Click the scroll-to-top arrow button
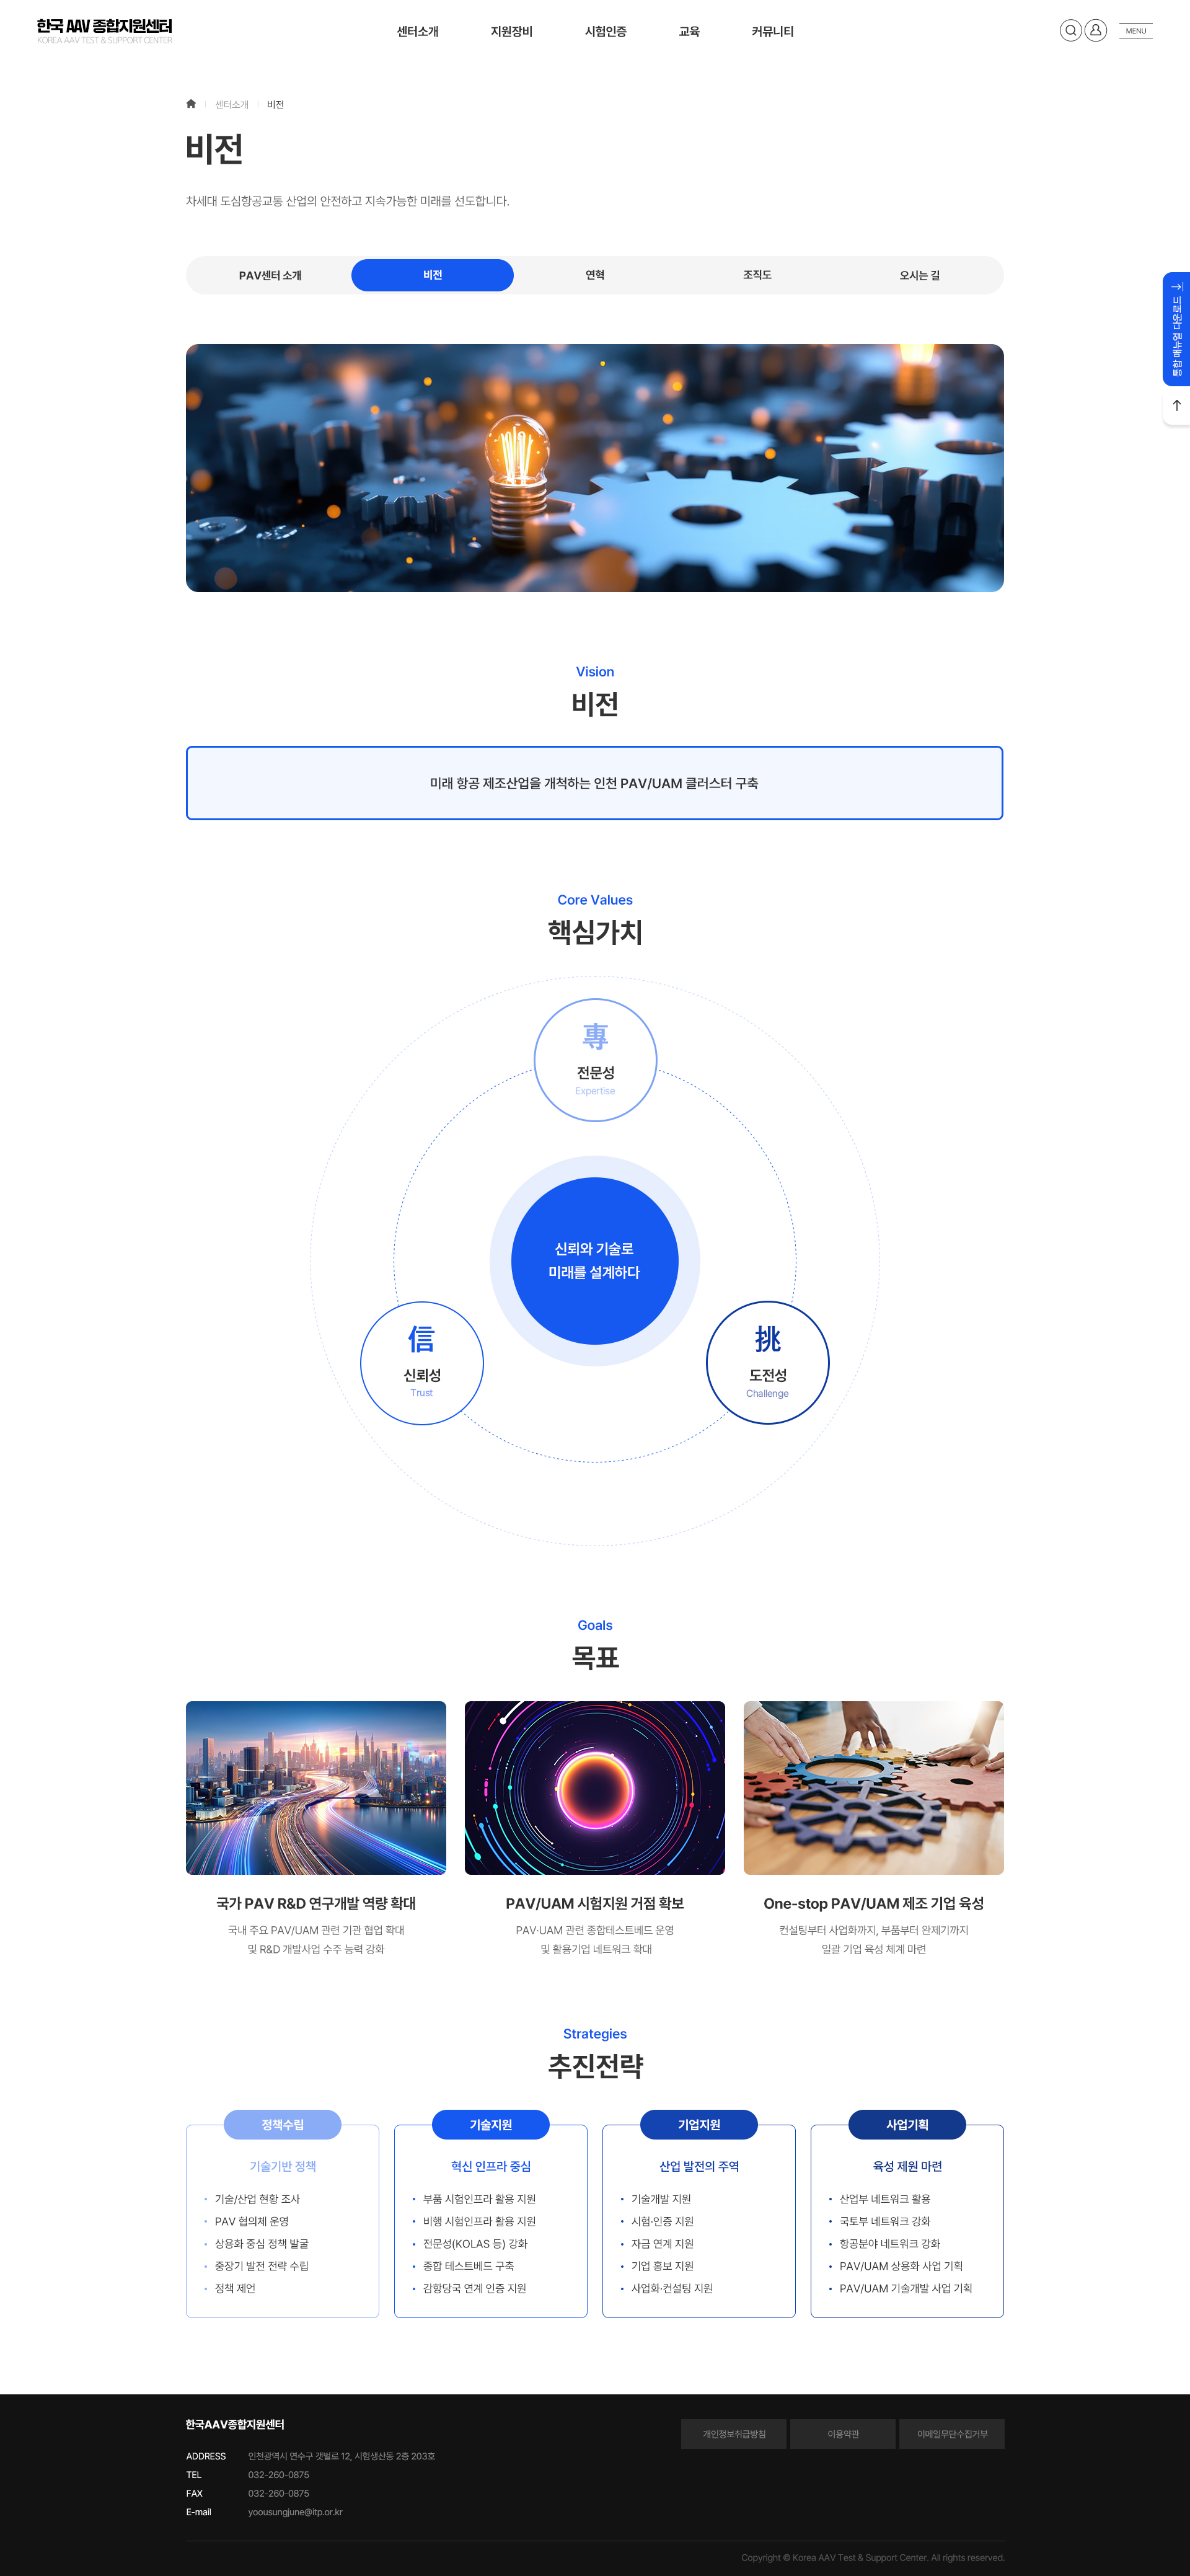The width and height of the screenshot is (1190, 2576). pos(1176,406)
